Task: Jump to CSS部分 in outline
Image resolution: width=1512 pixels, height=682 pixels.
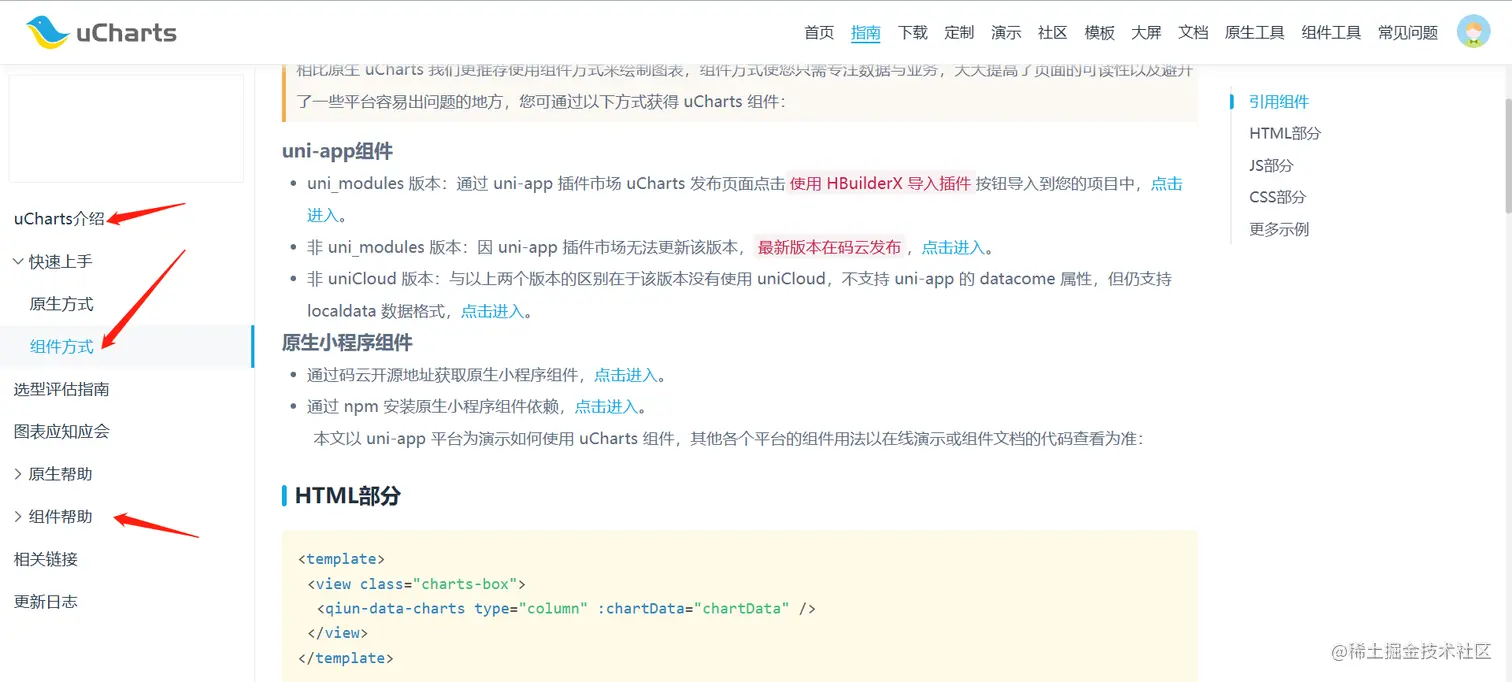Action: [1278, 197]
